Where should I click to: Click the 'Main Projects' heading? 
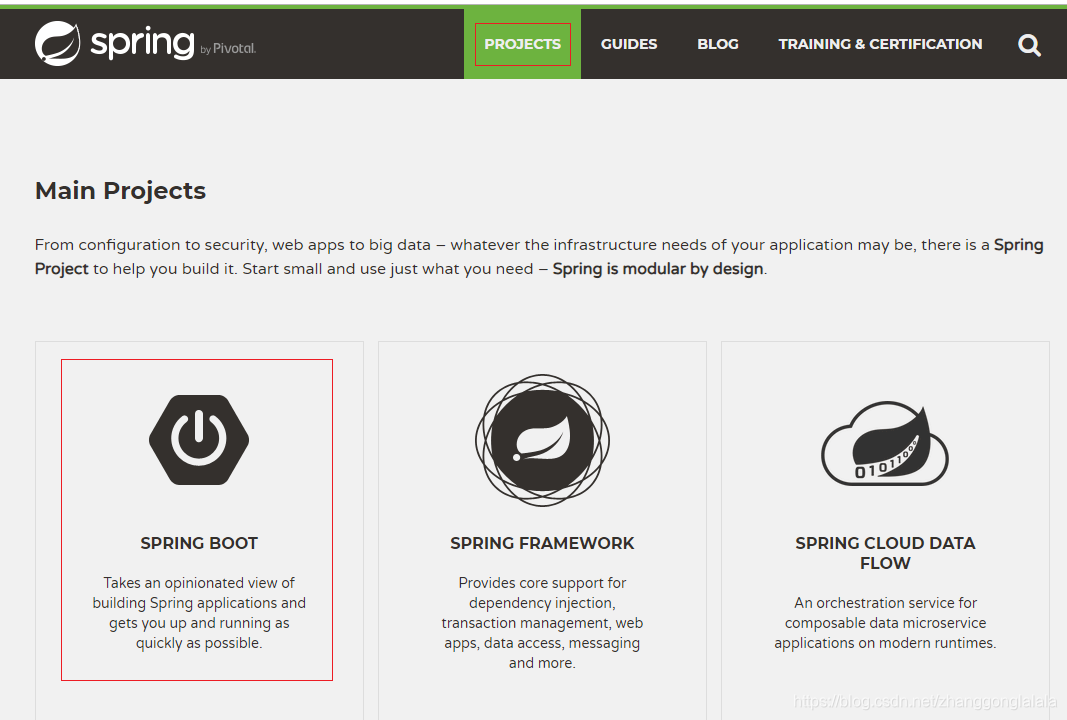[x=120, y=191]
